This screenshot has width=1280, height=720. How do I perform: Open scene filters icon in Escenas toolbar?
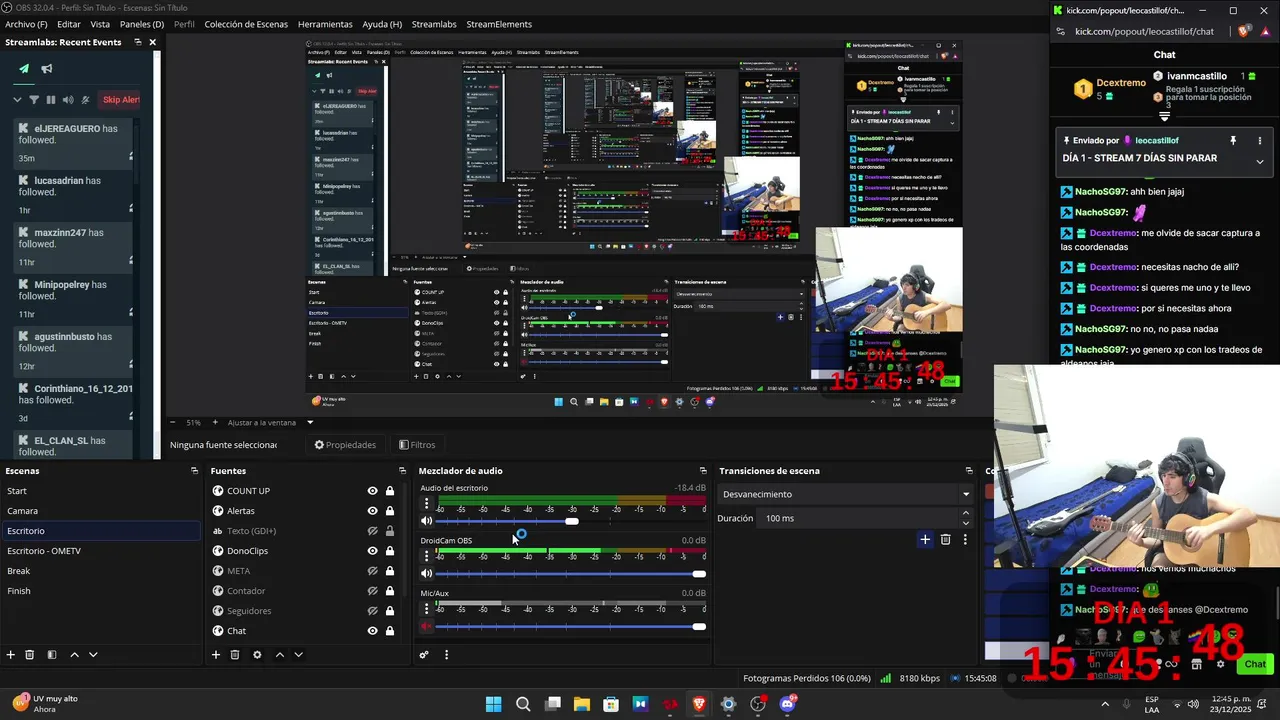[52, 655]
